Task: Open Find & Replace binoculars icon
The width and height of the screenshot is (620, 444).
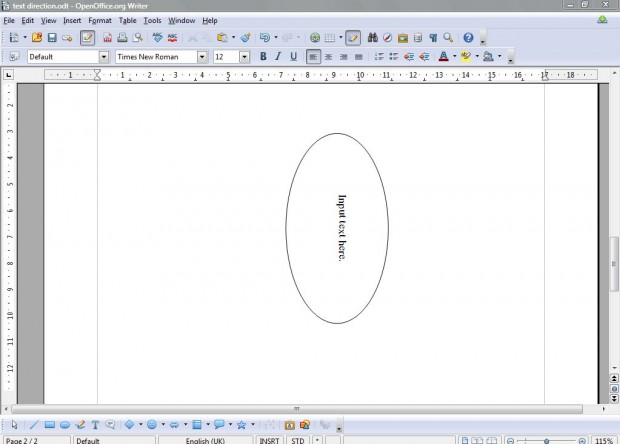Action: 371,38
